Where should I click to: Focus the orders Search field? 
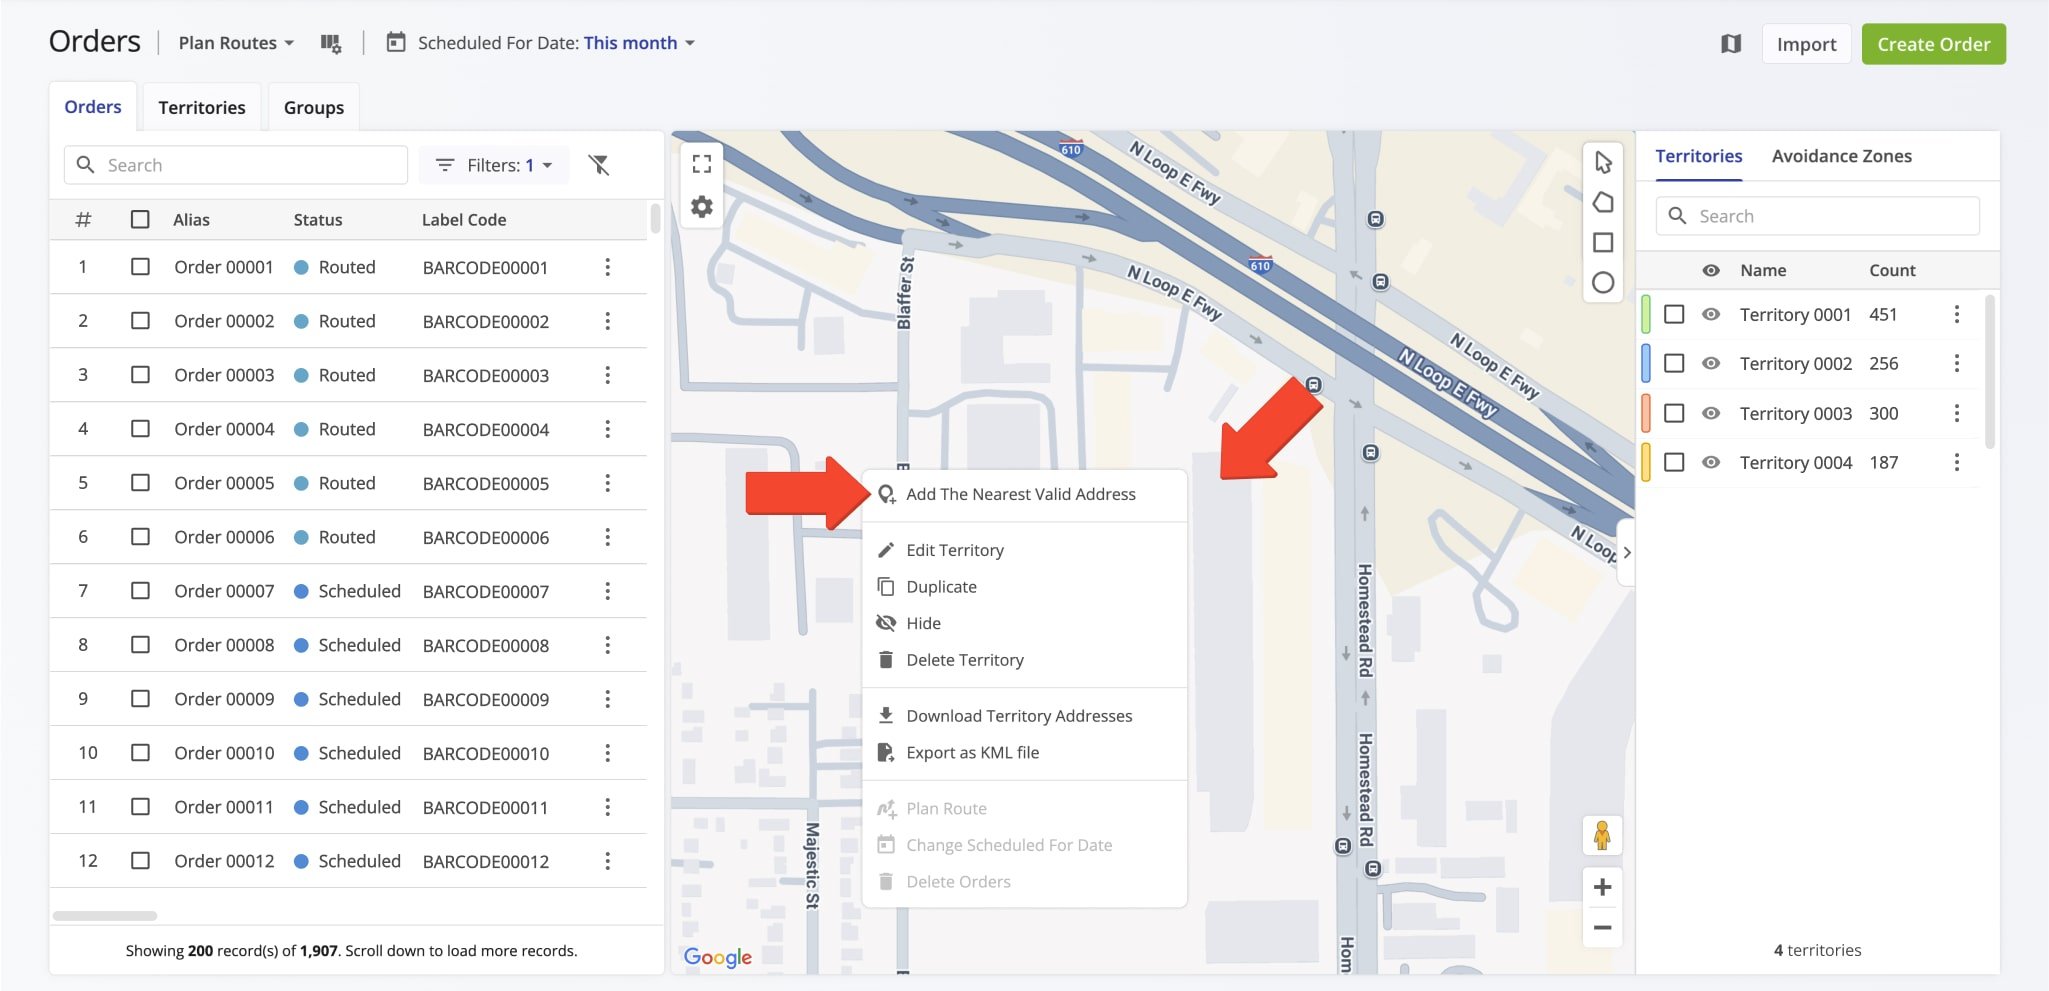(x=236, y=165)
